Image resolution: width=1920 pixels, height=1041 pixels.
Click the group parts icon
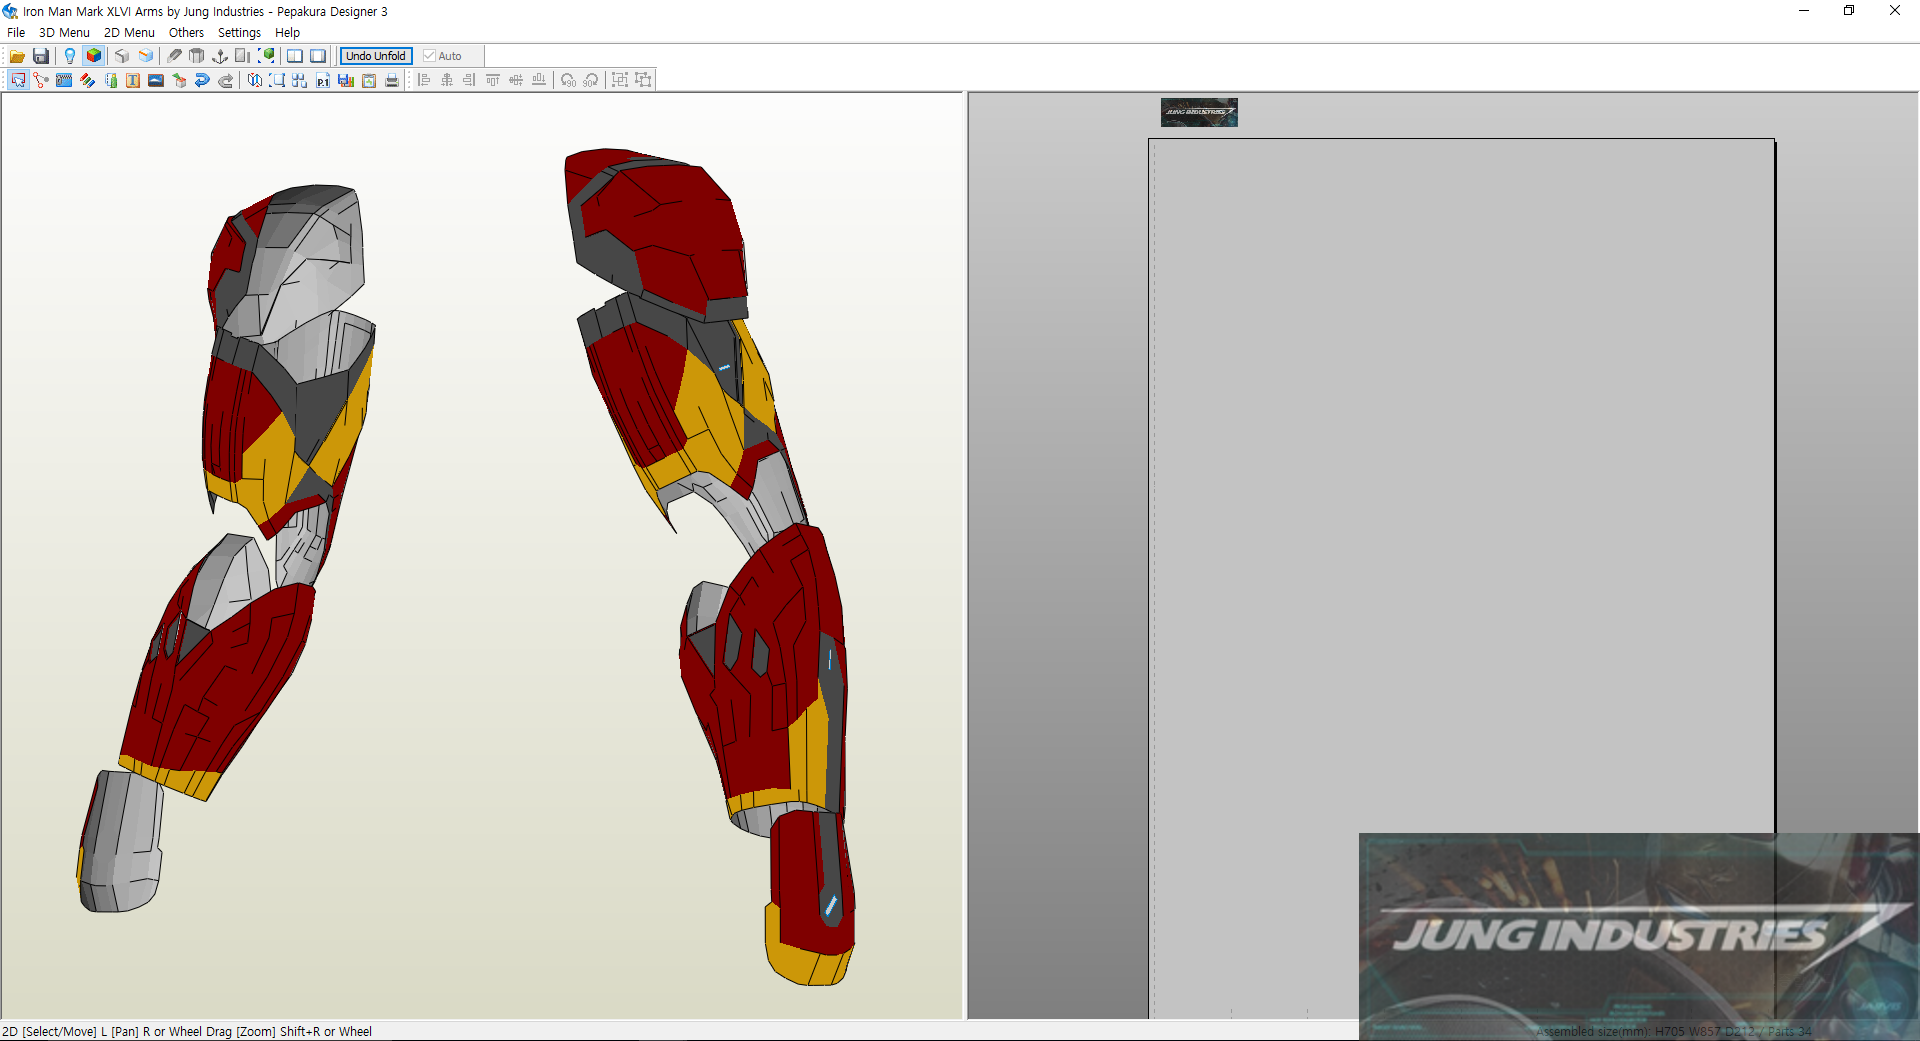point(620,80)
